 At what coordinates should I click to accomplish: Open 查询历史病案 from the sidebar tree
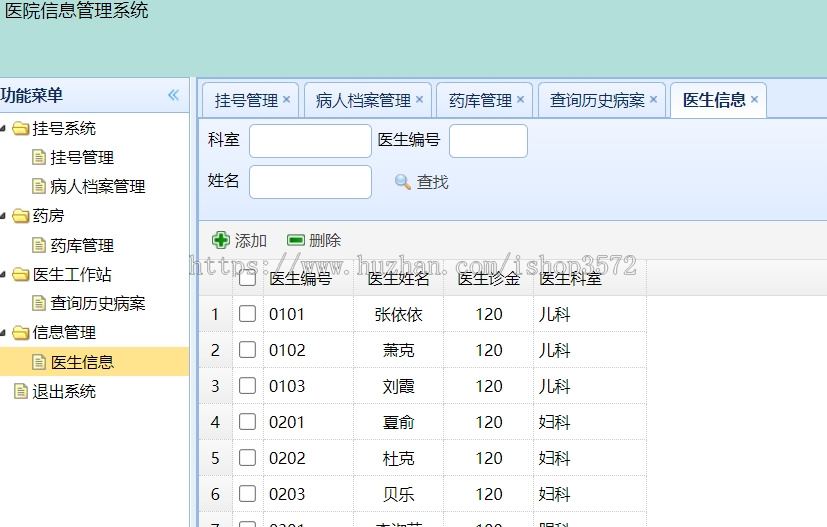tap(98, 303)
